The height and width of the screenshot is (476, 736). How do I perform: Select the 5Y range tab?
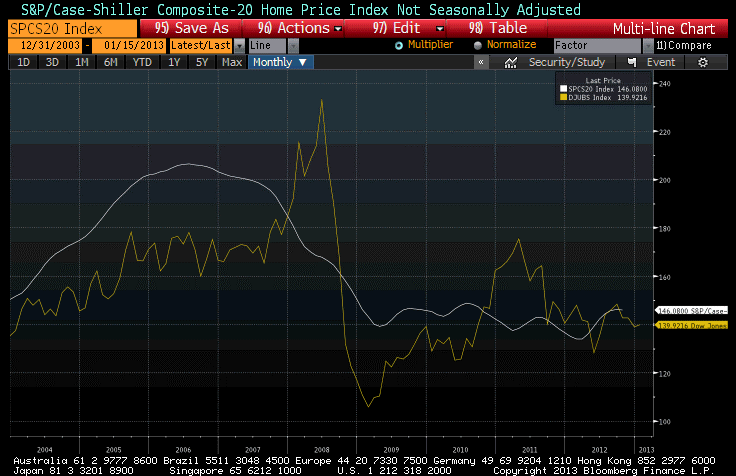tap(202, 62)
